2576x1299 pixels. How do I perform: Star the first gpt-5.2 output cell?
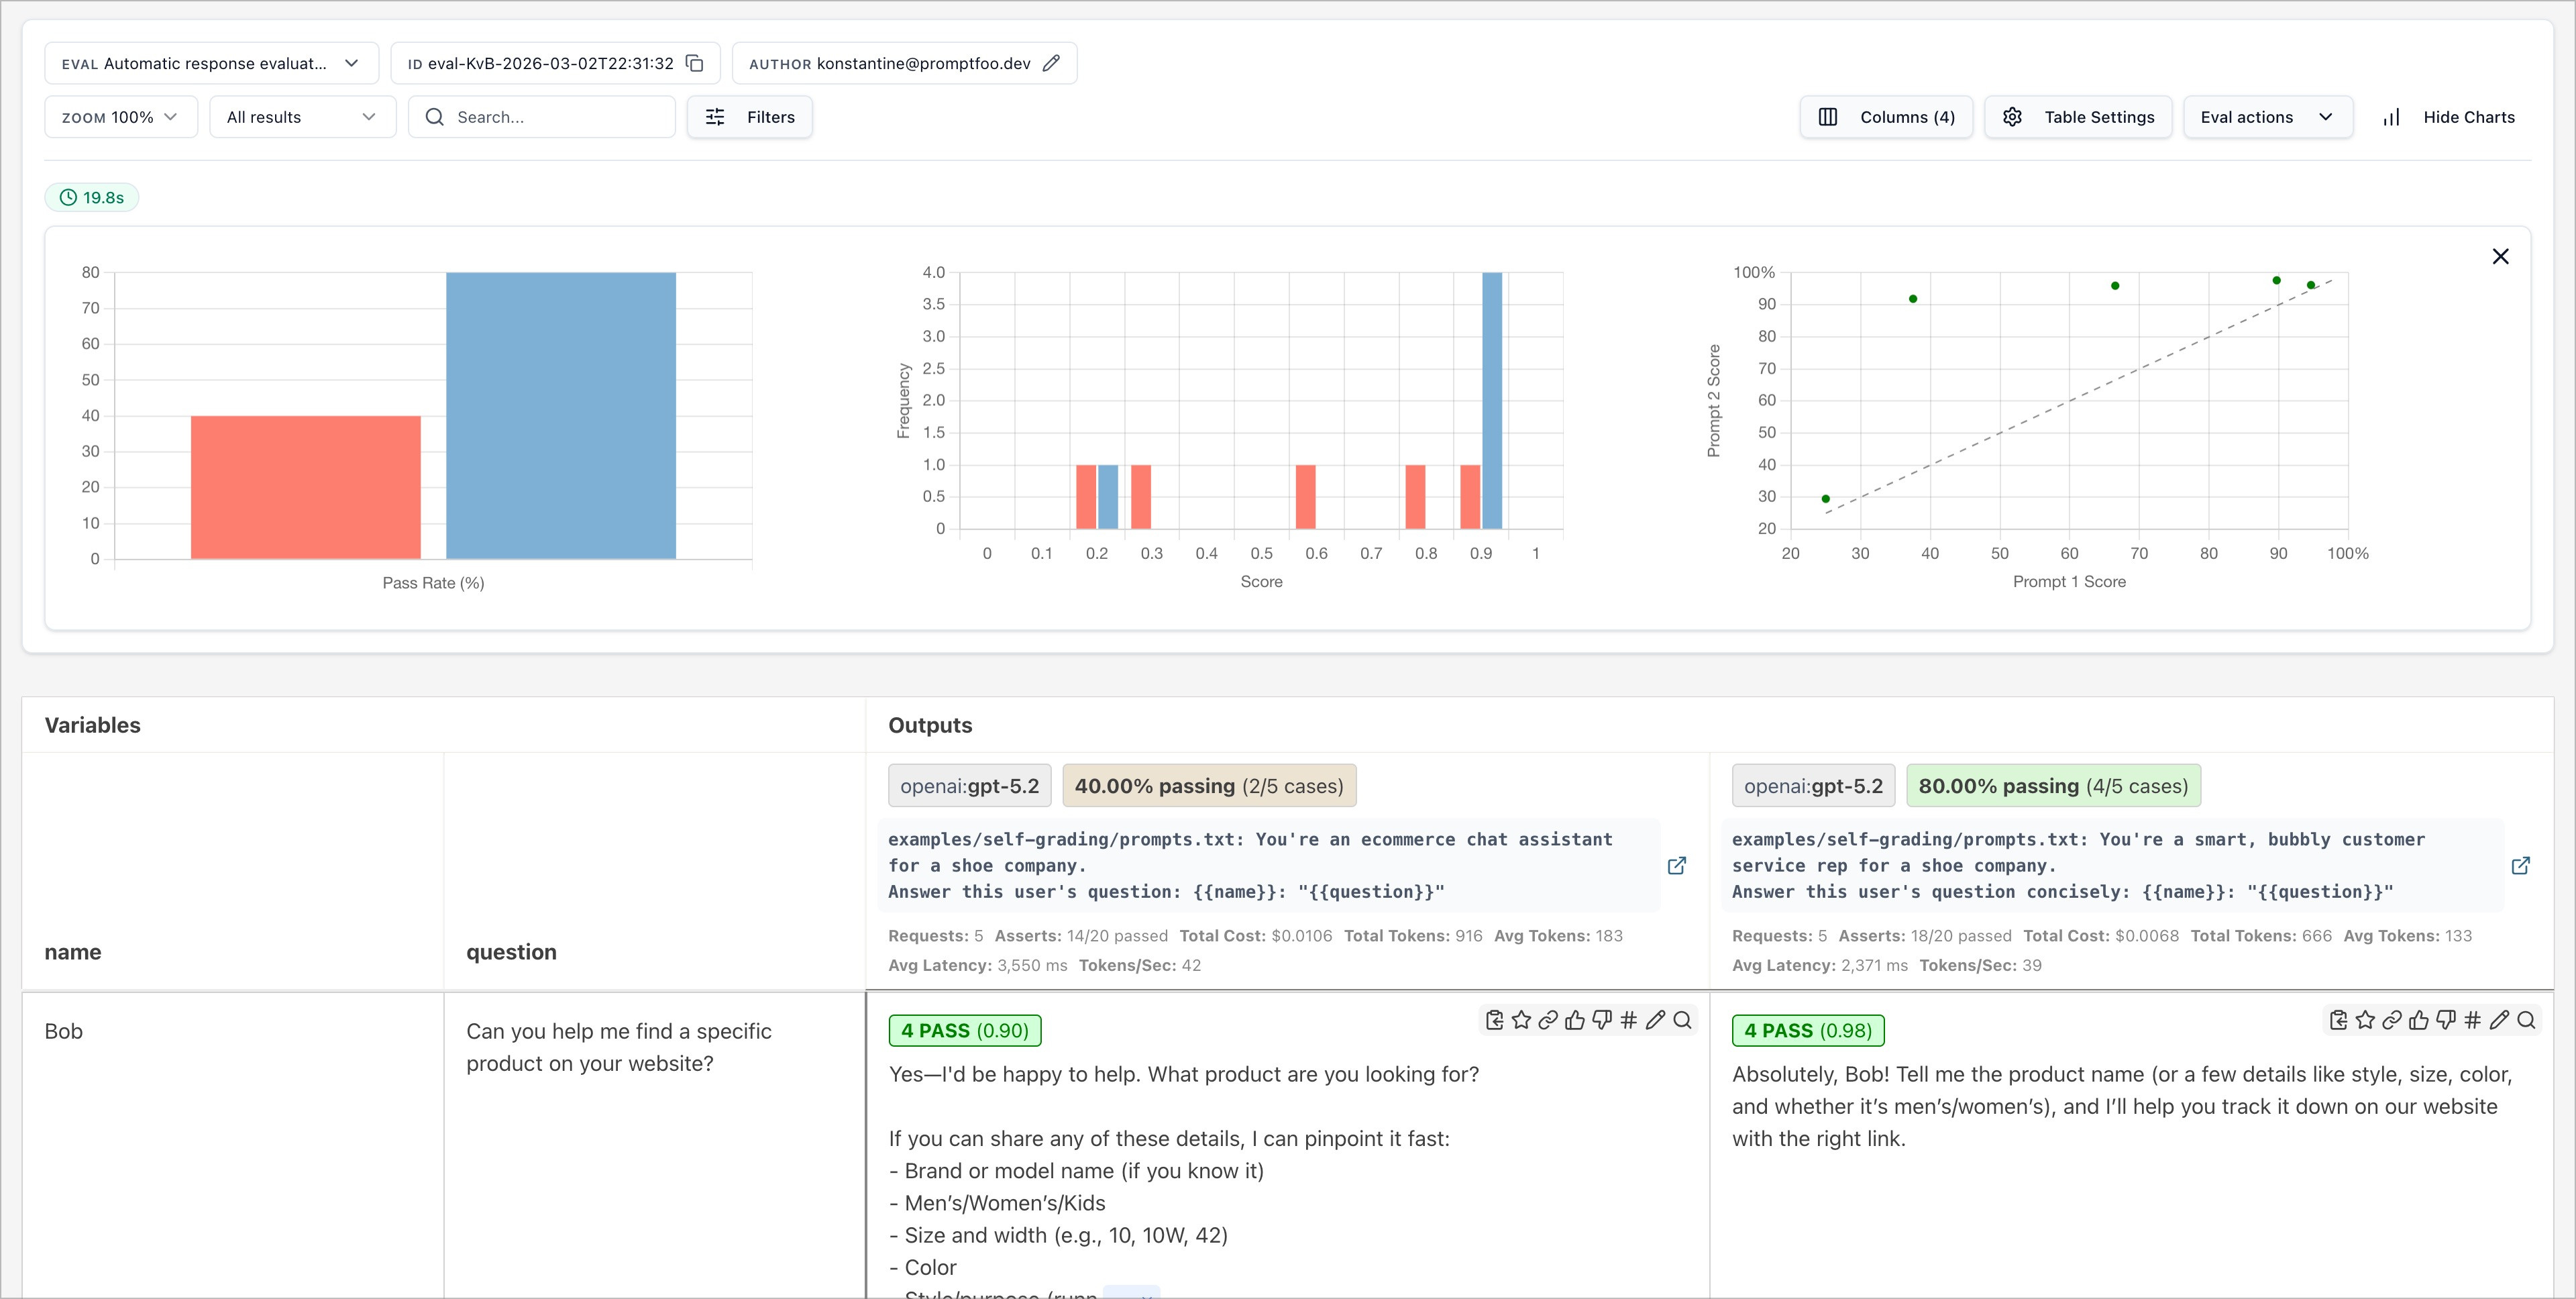point(1521,1020)
